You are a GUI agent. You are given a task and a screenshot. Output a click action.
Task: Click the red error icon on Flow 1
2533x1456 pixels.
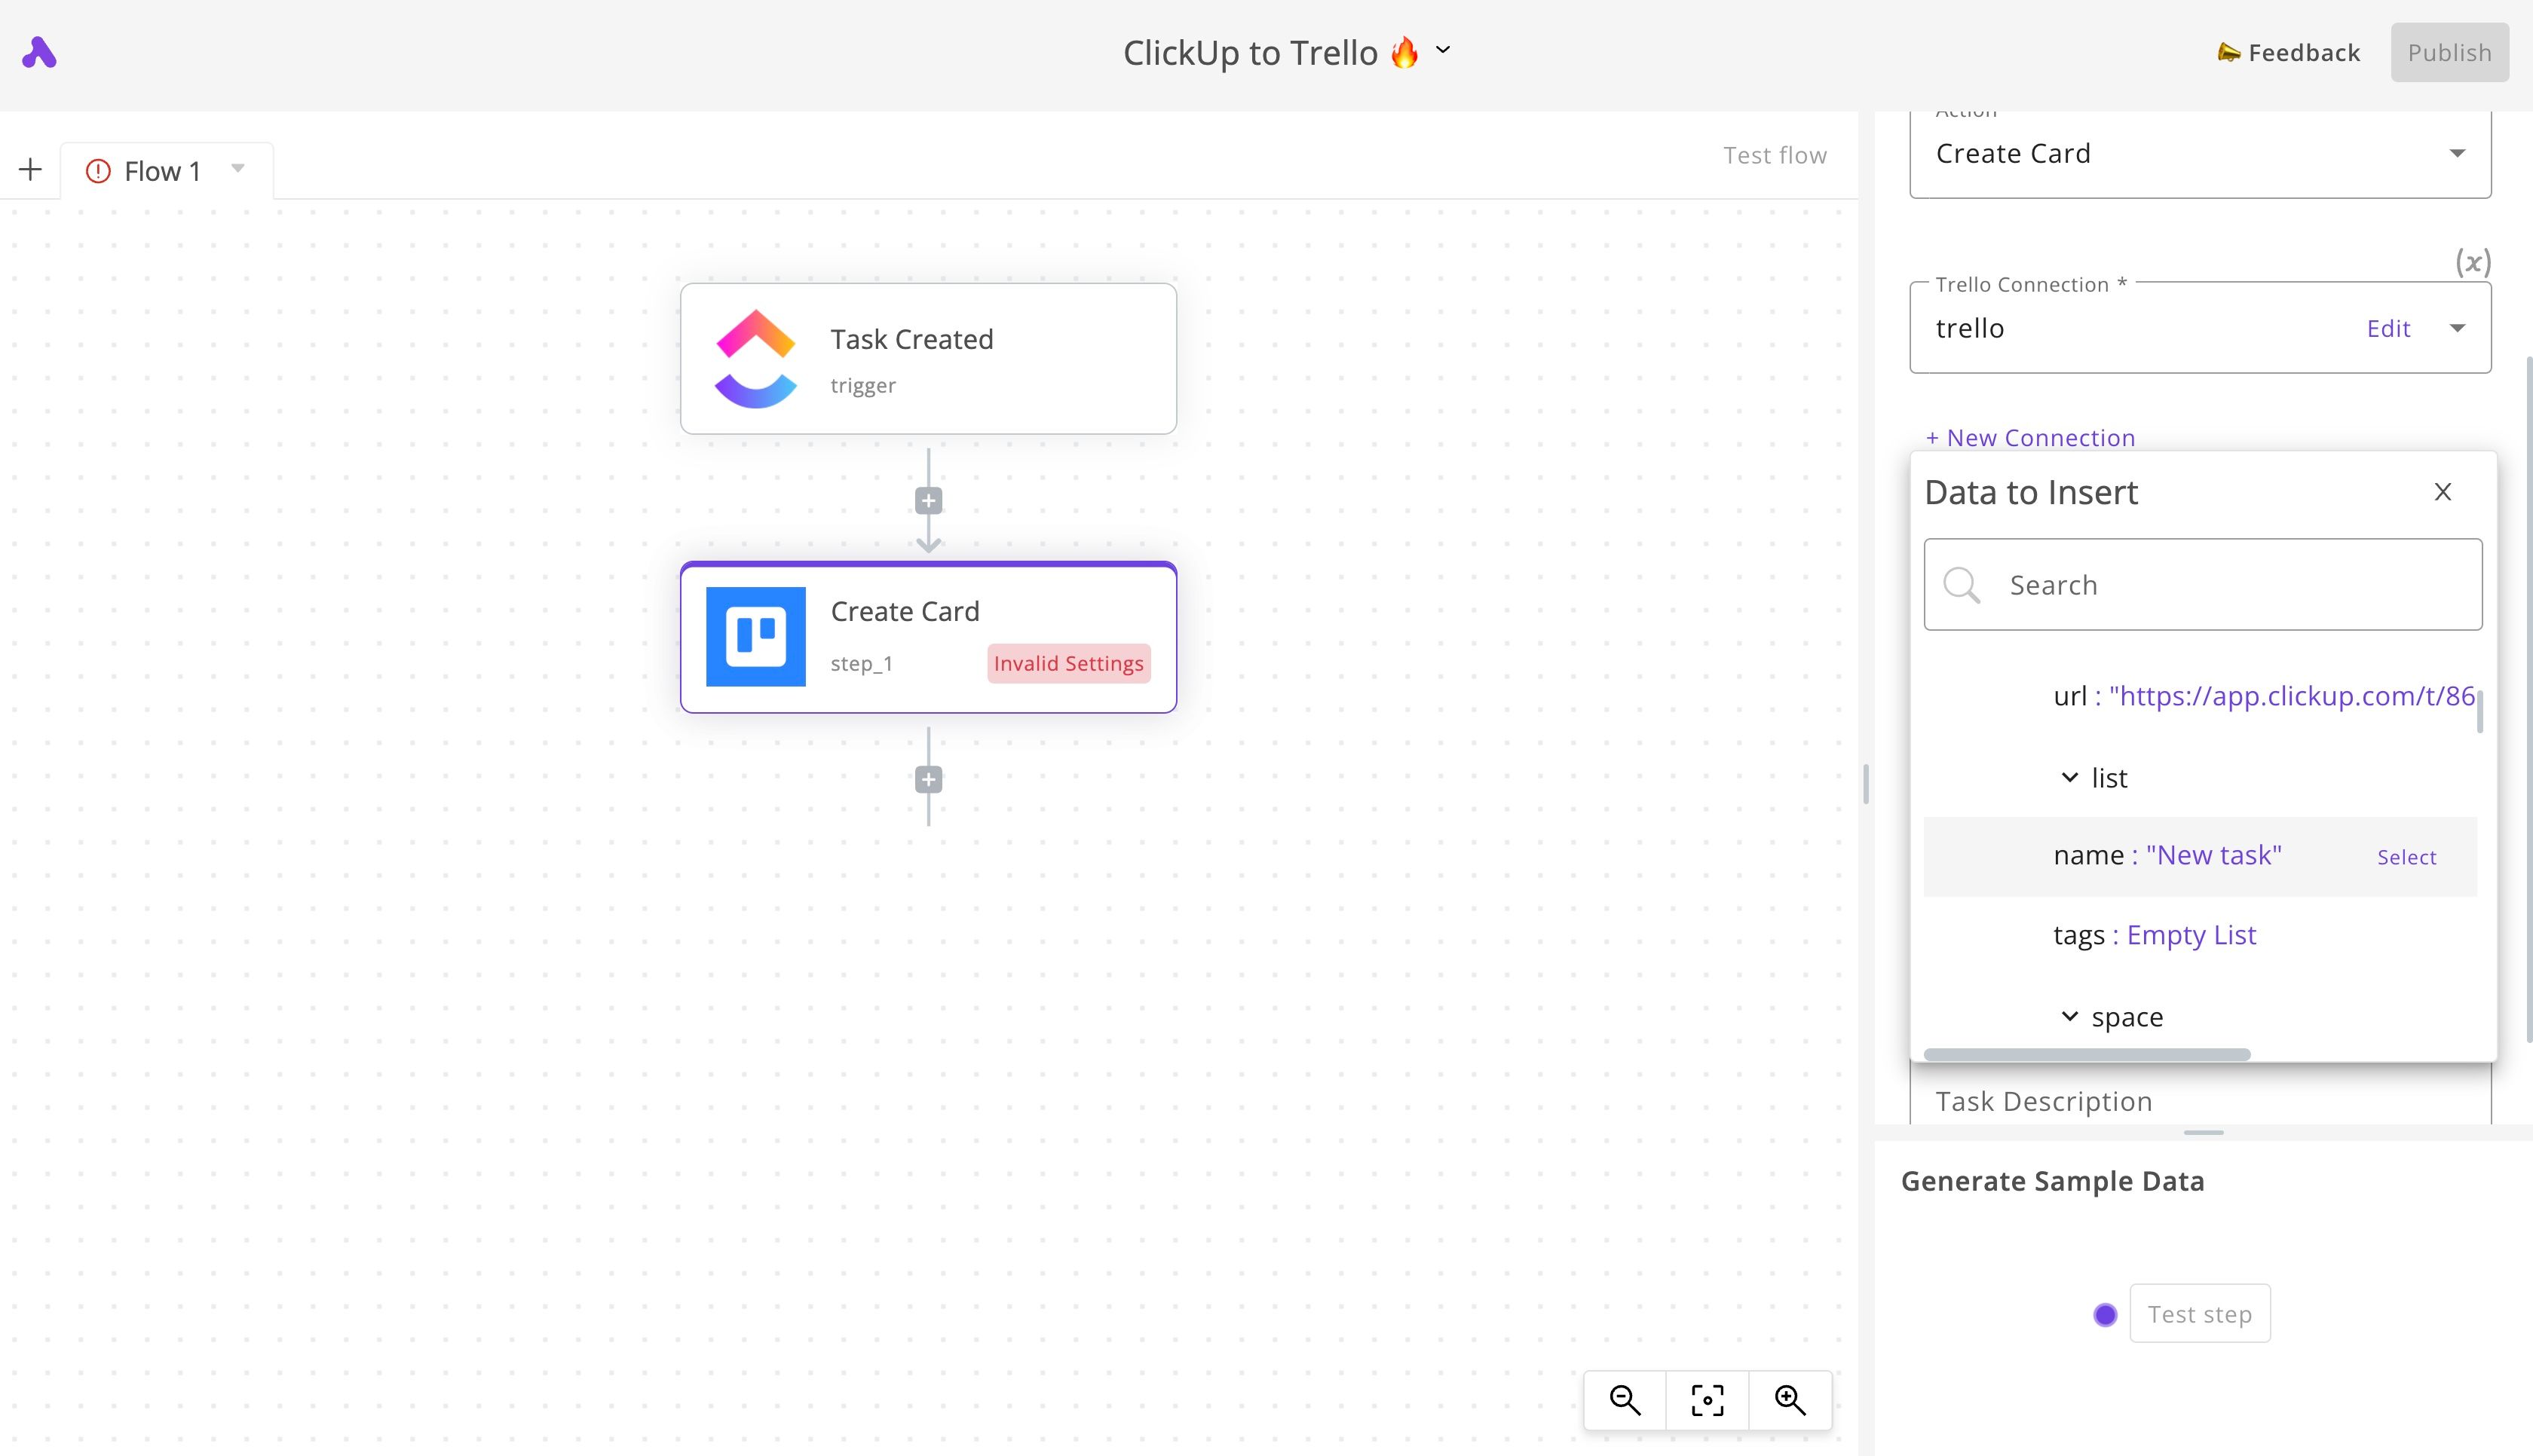pos(98,171)
